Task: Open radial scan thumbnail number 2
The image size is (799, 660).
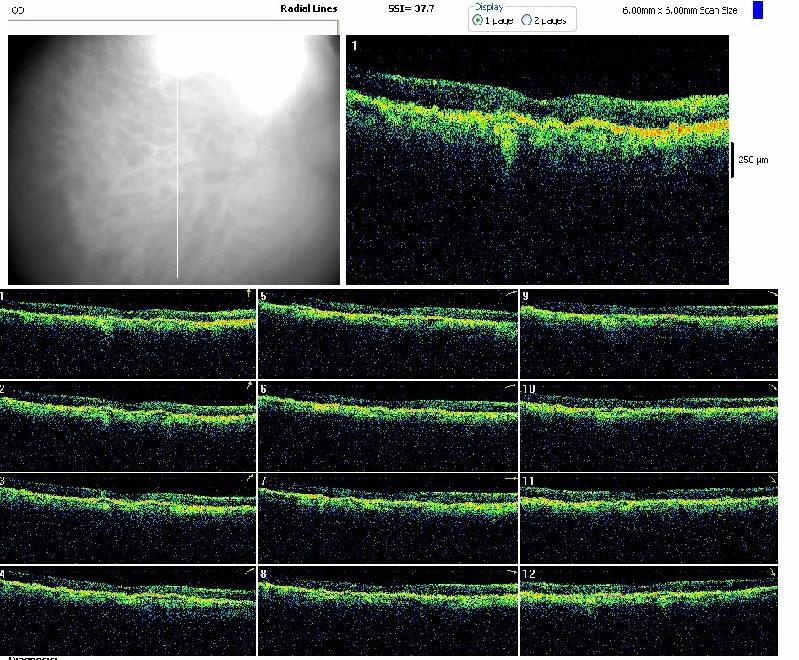Action: click(x=128, y=422)
